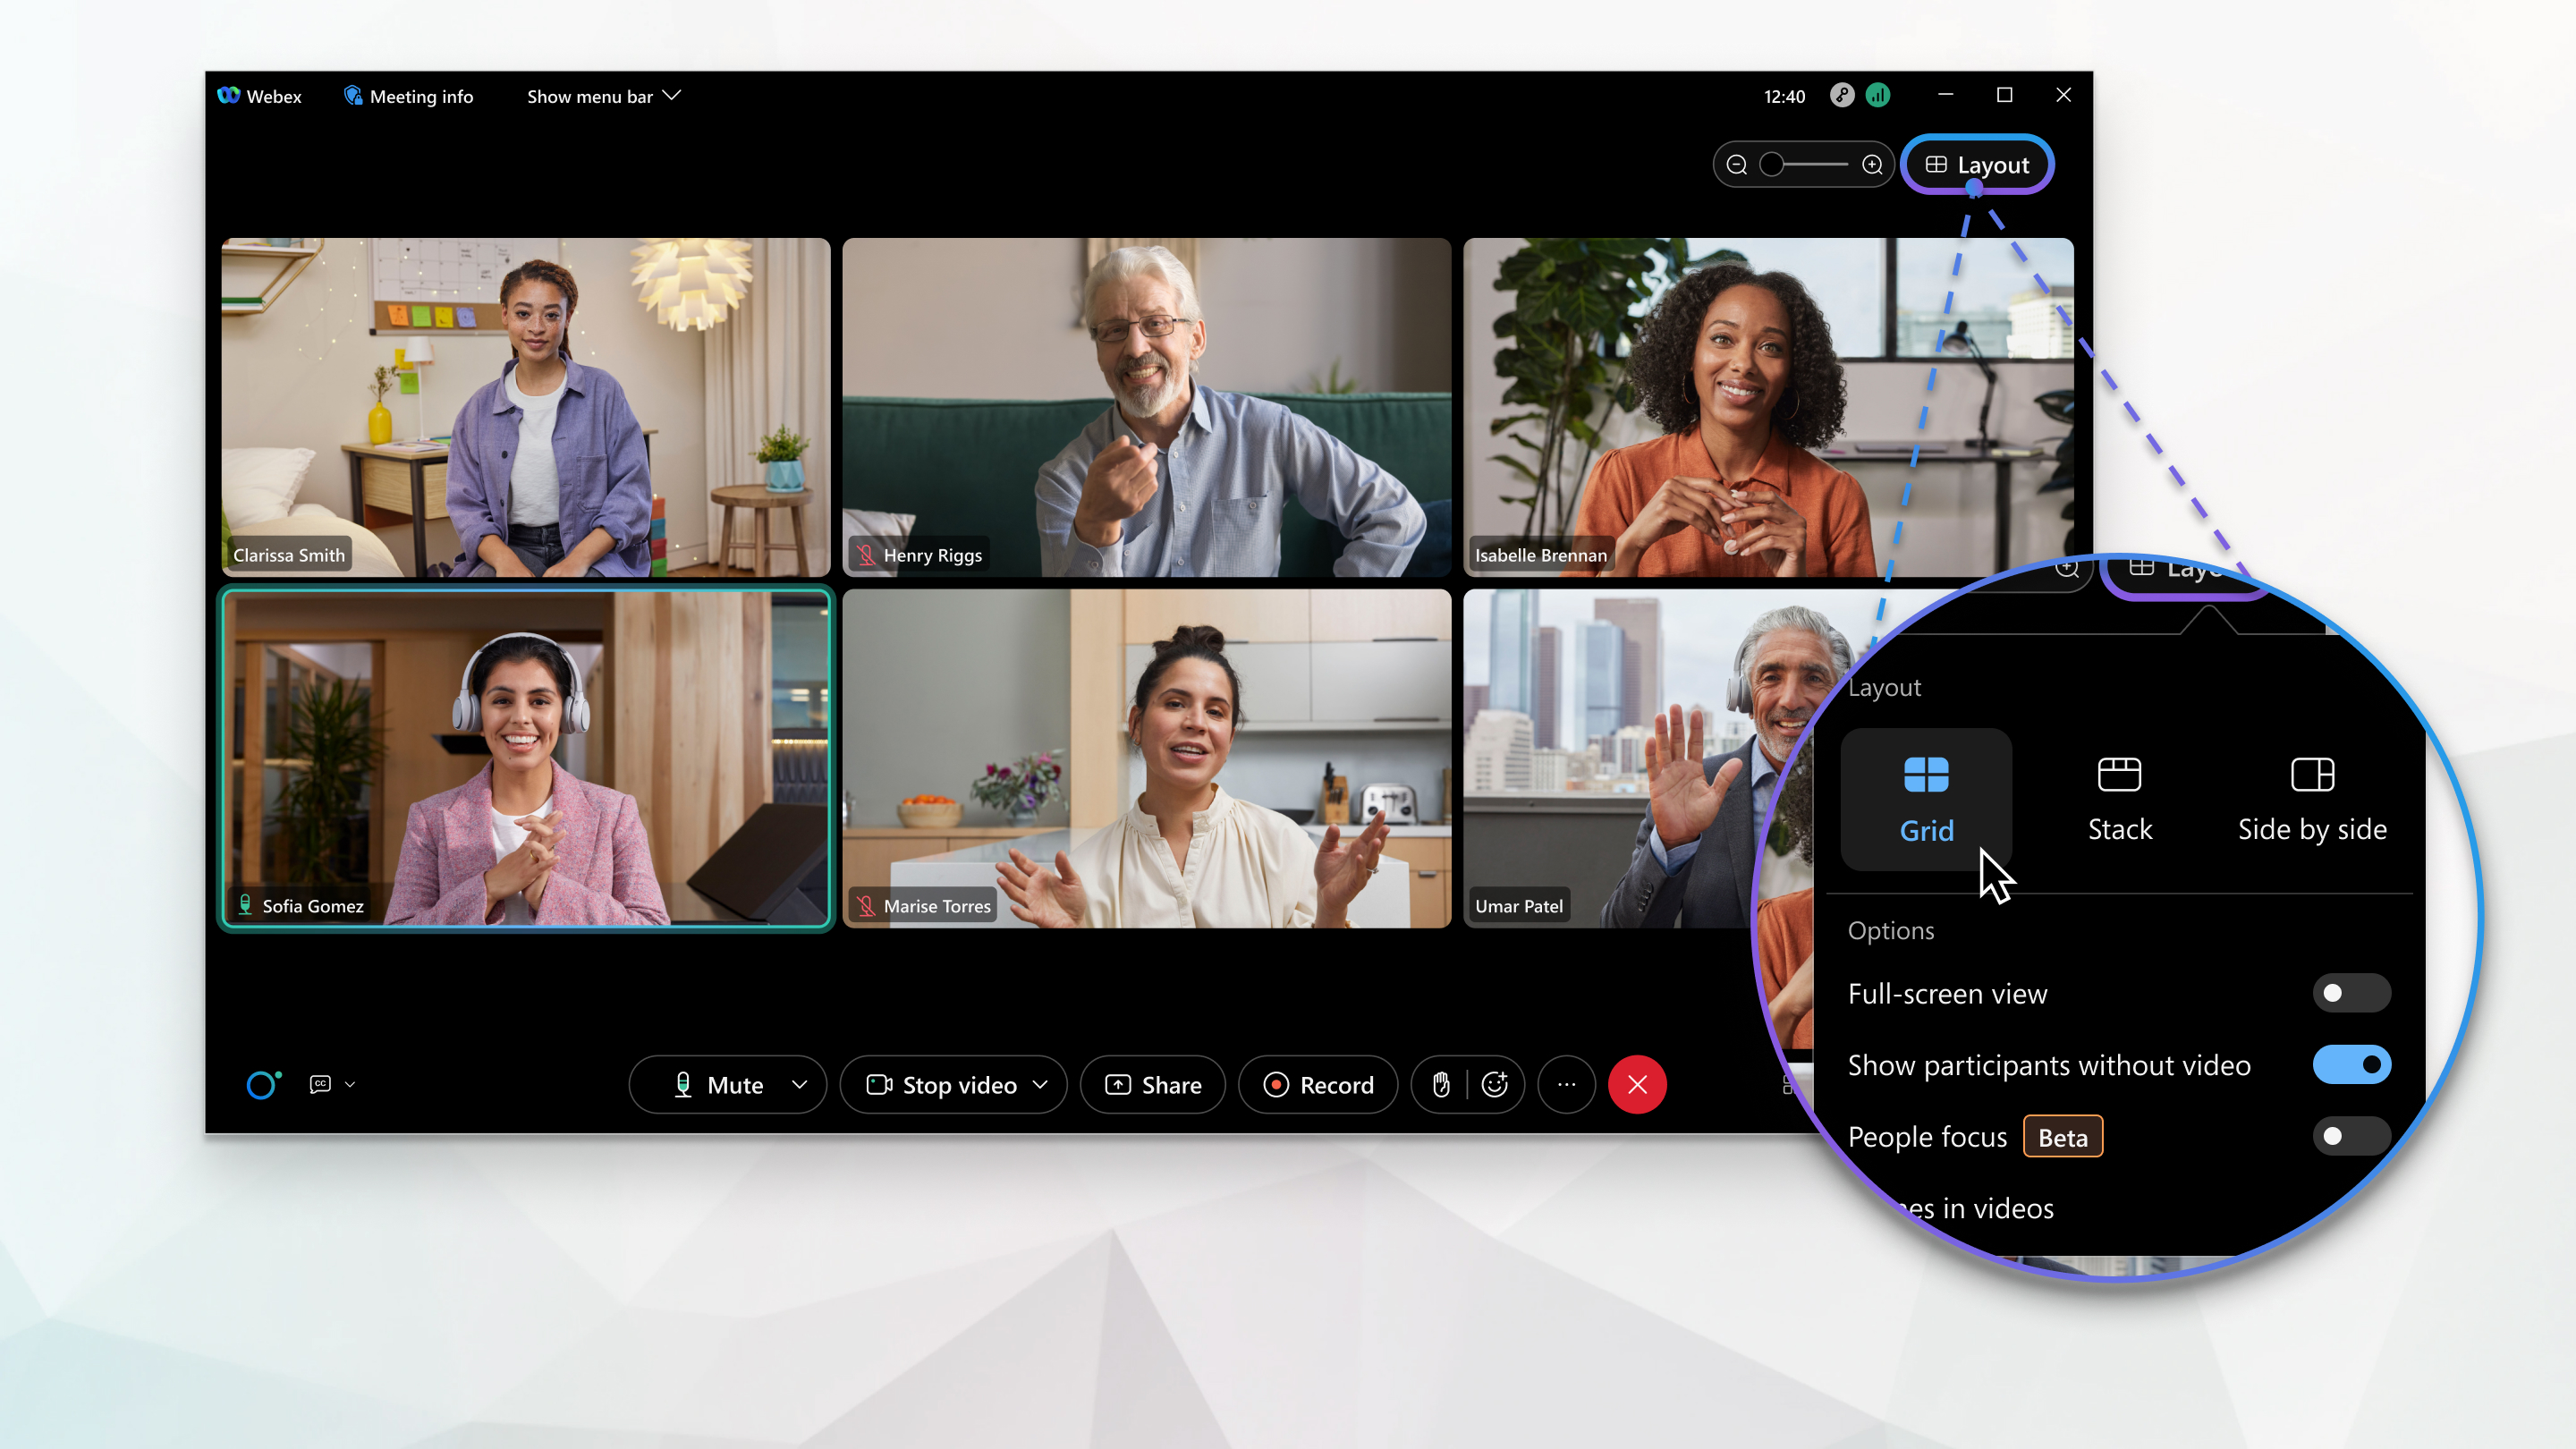Image resolution: width=2576 pixels, height=1449 pixels.
Task: Click the Search zoom slider bar
Action: (x=1807, y=165)
